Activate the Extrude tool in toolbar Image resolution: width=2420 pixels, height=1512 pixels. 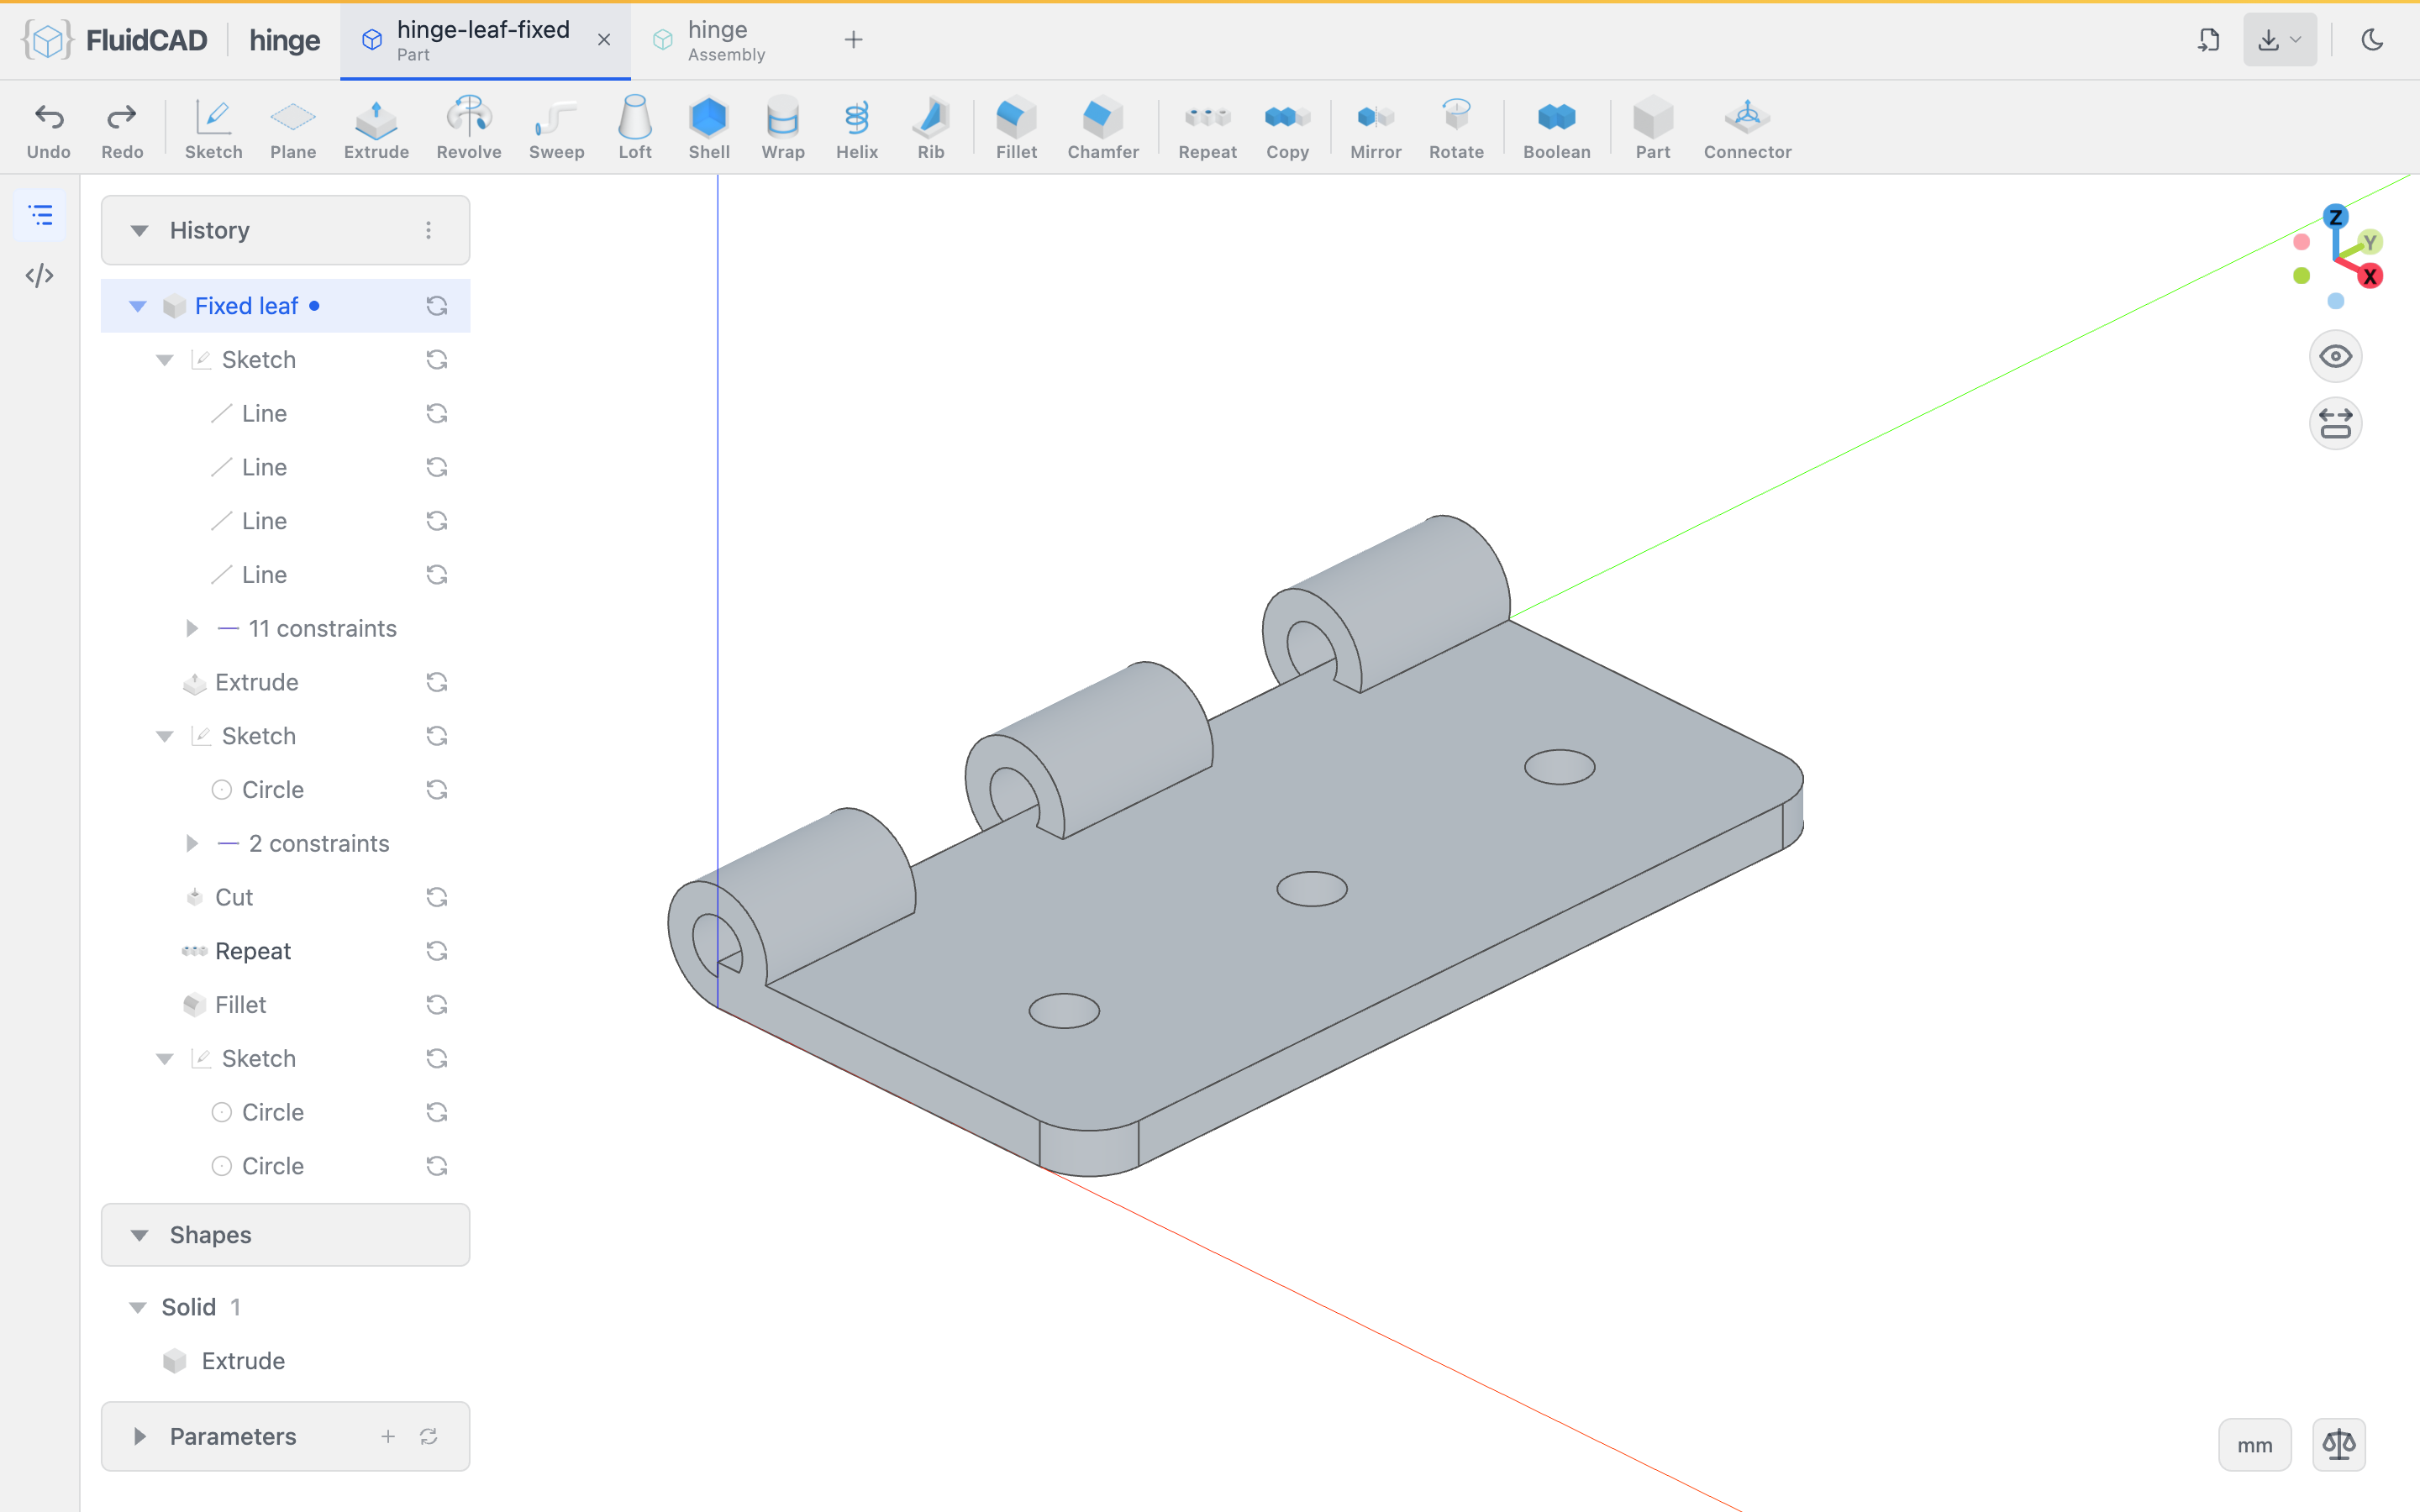[376, 128]
